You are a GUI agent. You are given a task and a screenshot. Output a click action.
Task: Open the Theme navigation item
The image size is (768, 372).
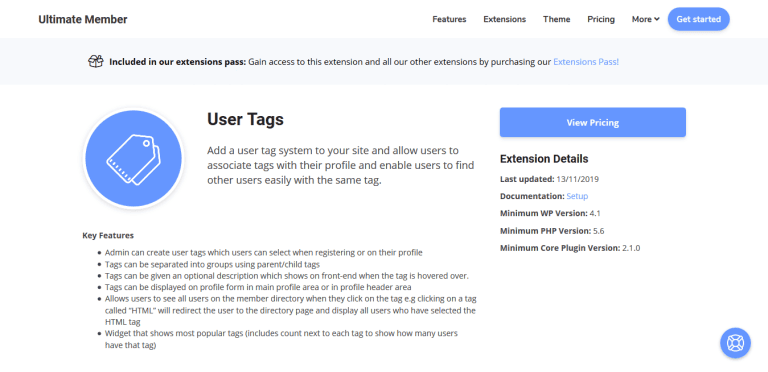(556, 19)
